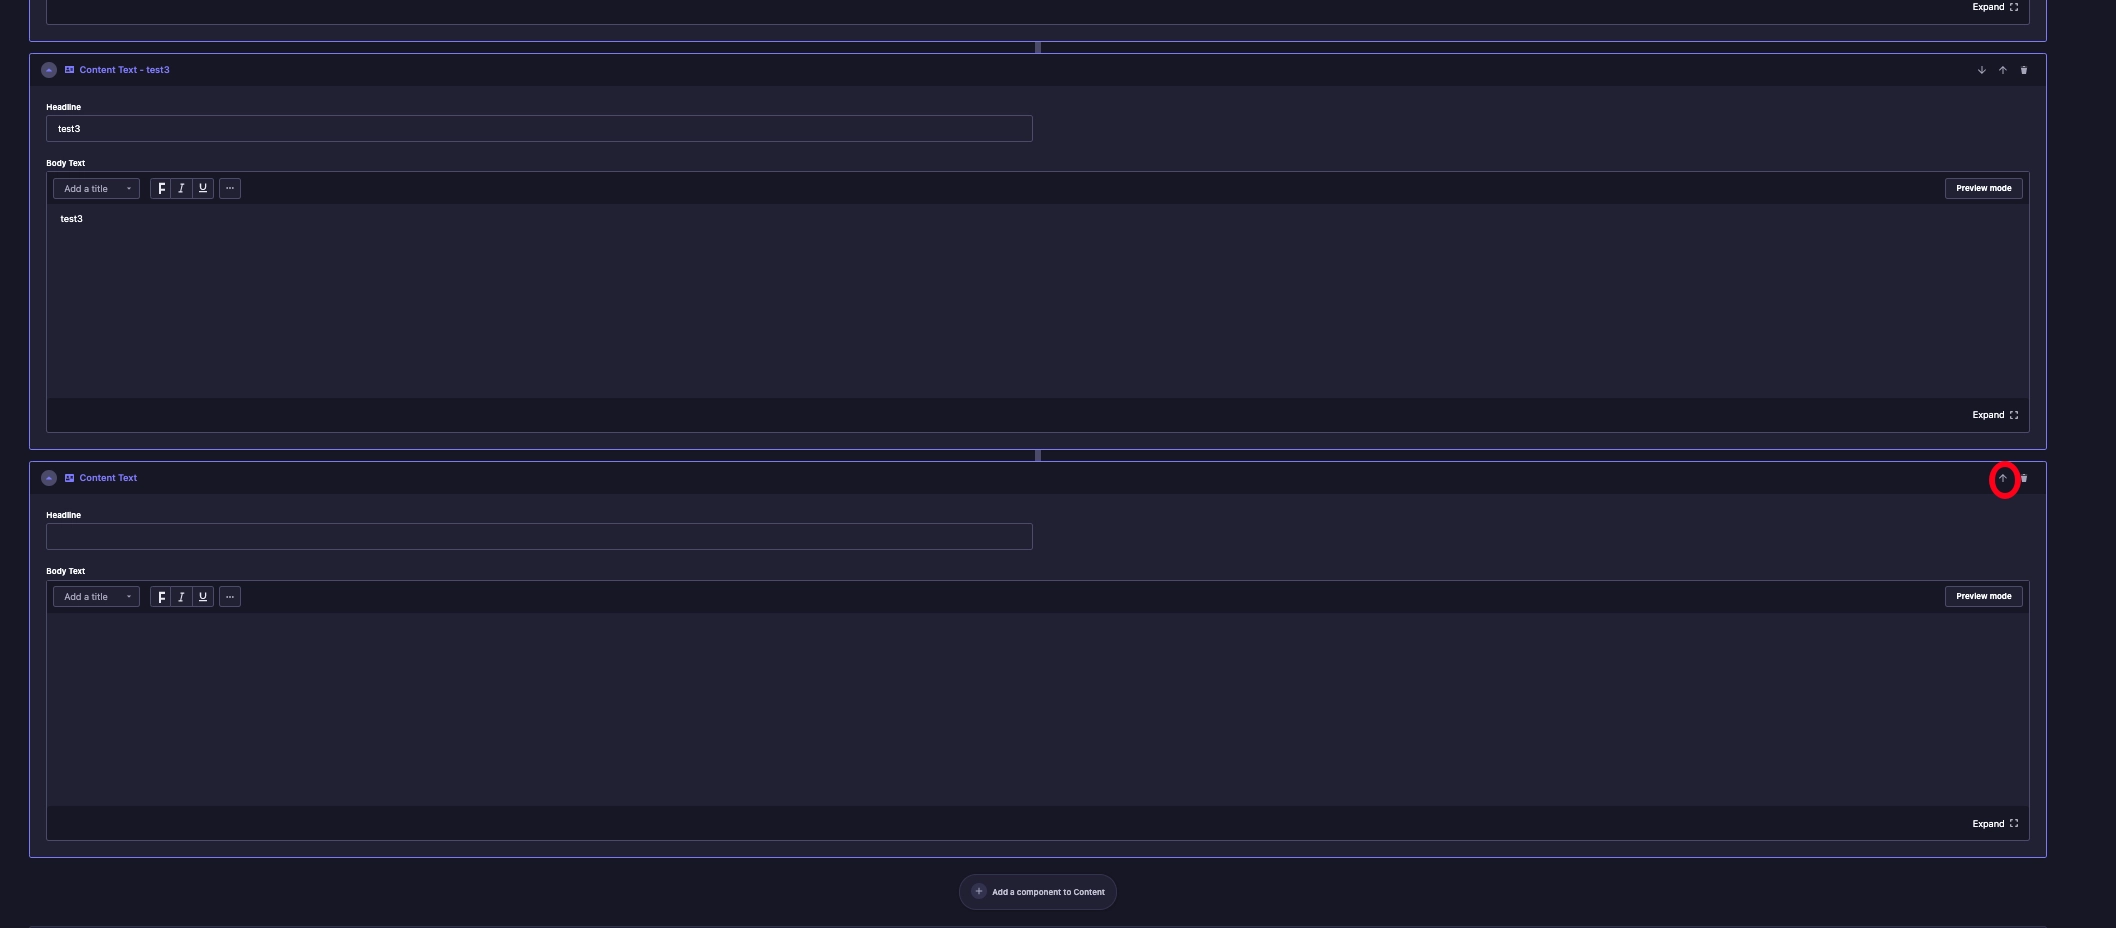Open the Add a title dropdown in lower editor
2116x928 pixels.
(96, 597)
